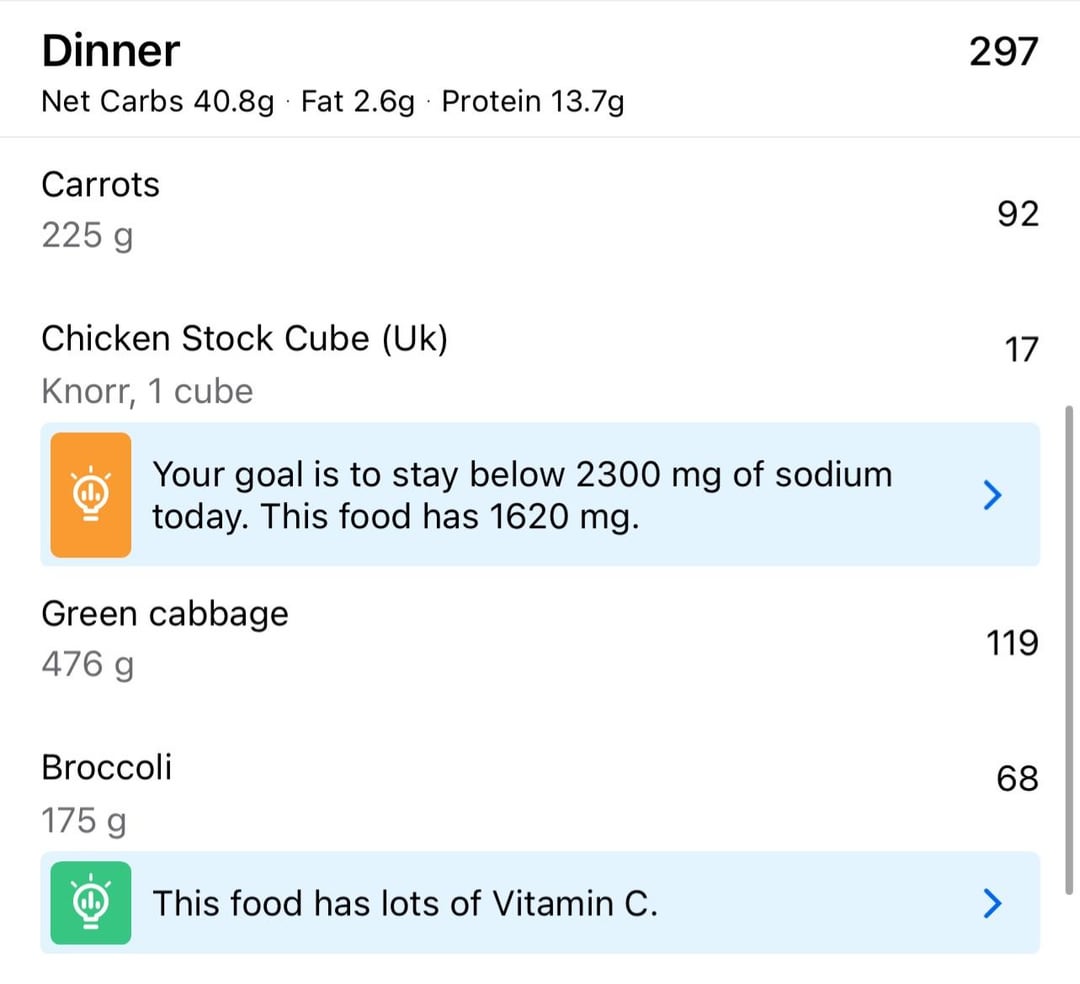Tap the green Vitamin C lightbulb icon
The image size is (1080, 984).
[x=91, y=902]
